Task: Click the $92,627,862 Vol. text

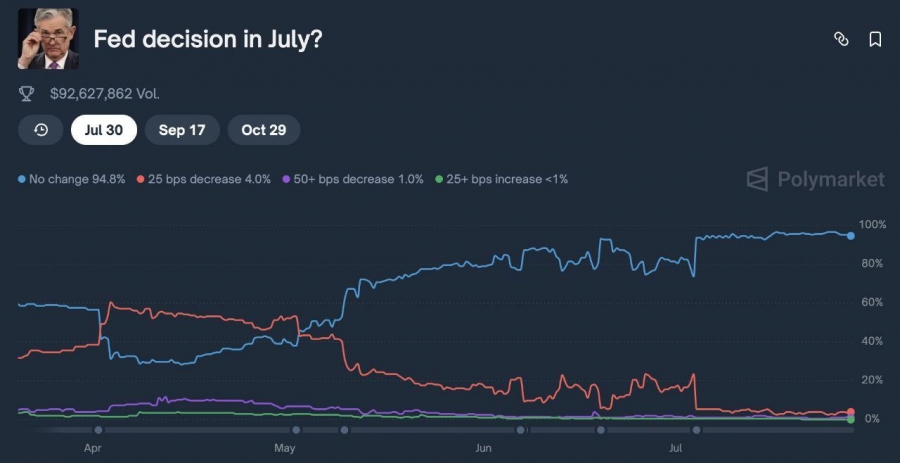Action: [x=105, y=94]
